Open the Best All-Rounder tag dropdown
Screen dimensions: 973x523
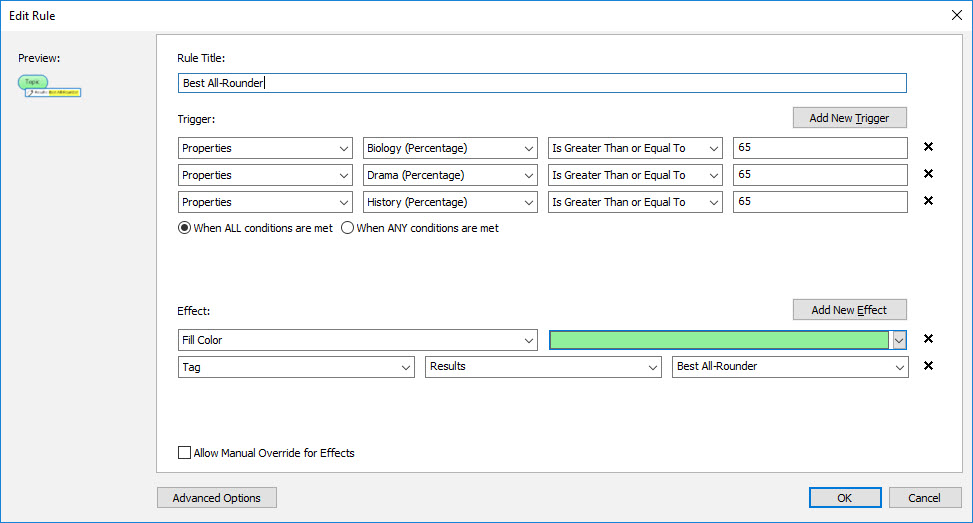coord(790,367)
